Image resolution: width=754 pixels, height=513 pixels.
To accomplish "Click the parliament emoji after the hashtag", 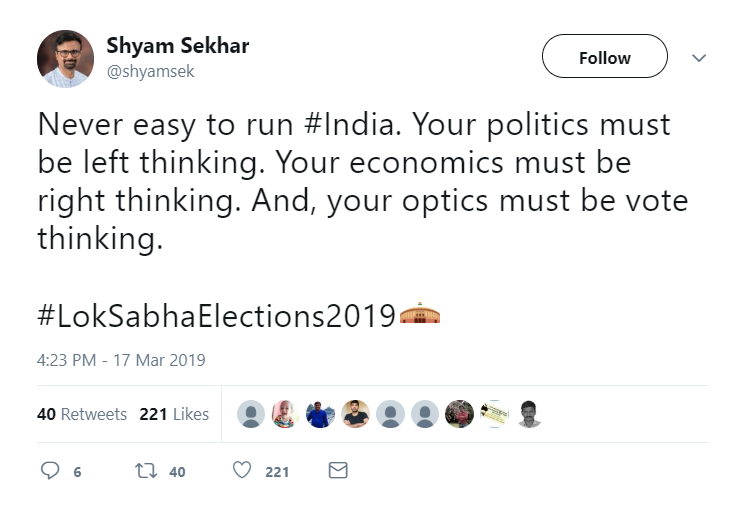I will click(420, 315).
